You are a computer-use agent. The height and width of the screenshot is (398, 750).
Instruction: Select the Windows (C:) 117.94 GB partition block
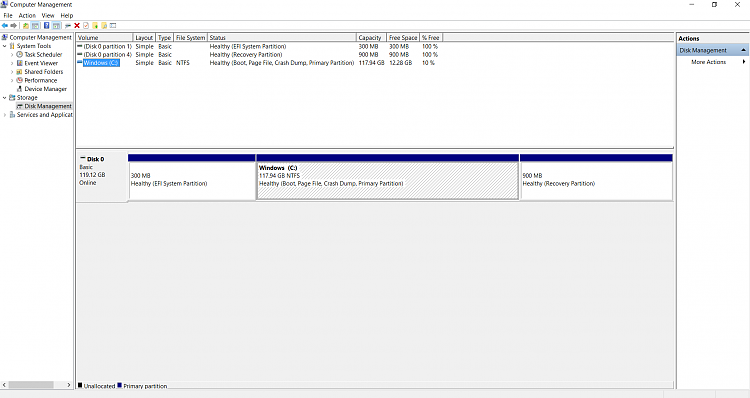point(387,180)
